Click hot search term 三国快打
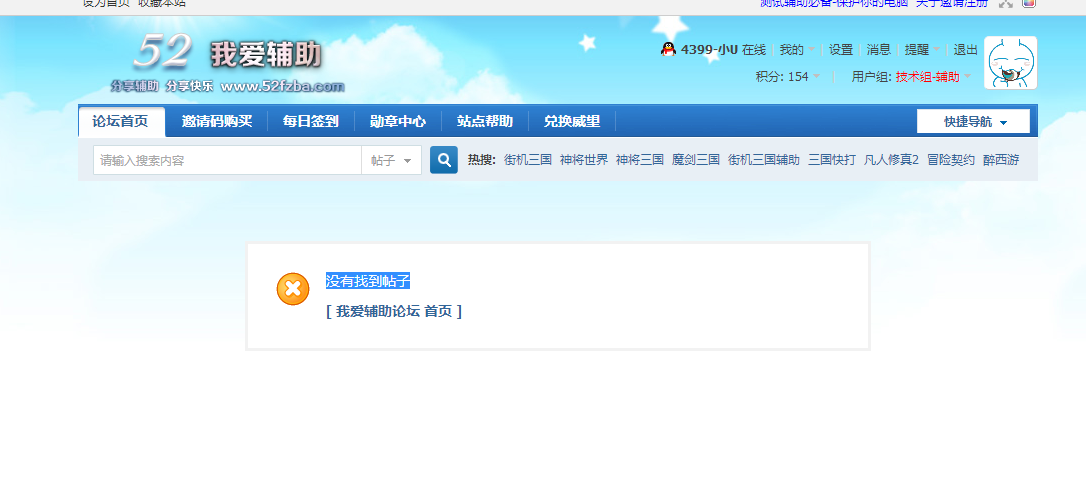Viewport: 1086px width, 502px height. [832, 160]
